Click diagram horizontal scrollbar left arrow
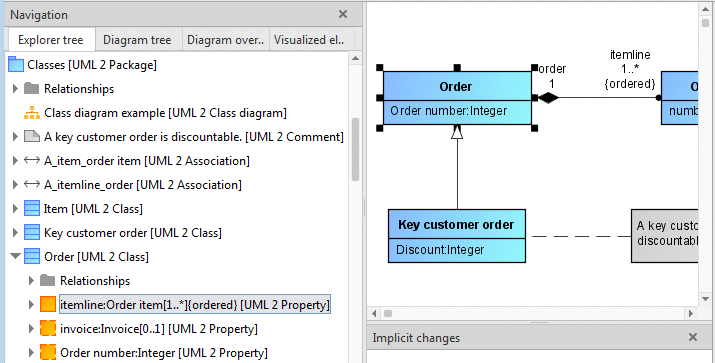 click(374, 313)
